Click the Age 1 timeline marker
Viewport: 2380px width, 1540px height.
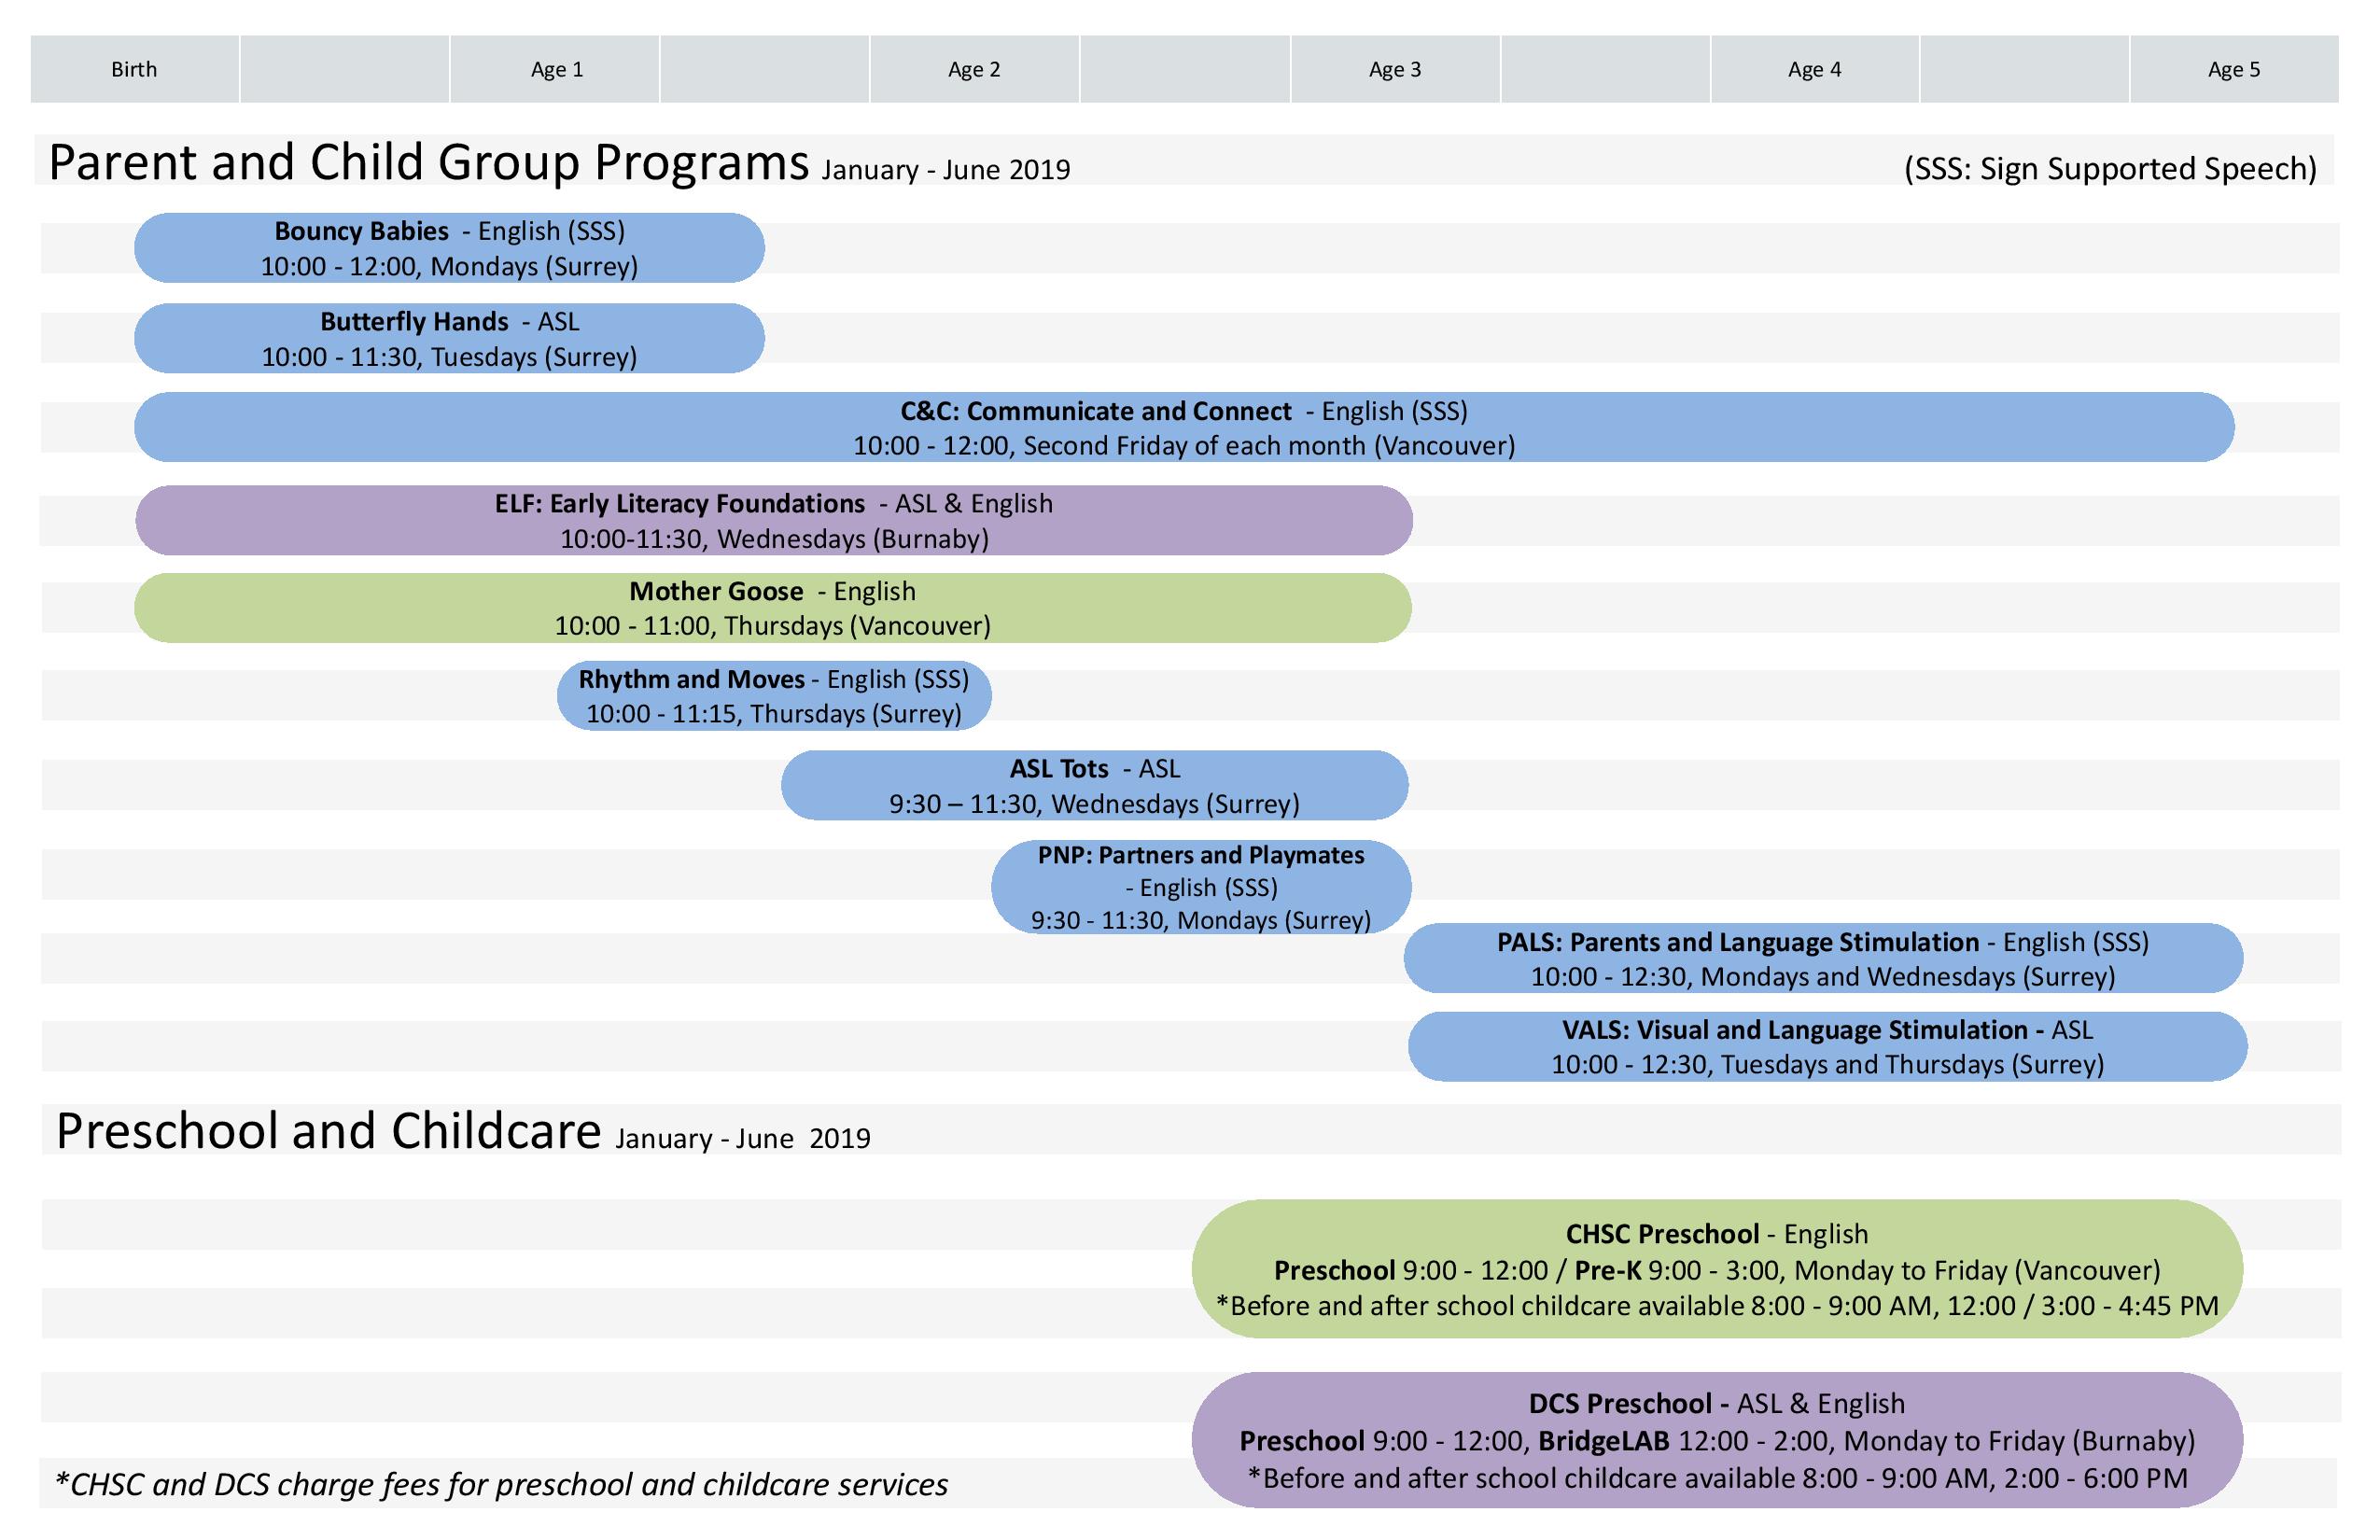point(556,69)
